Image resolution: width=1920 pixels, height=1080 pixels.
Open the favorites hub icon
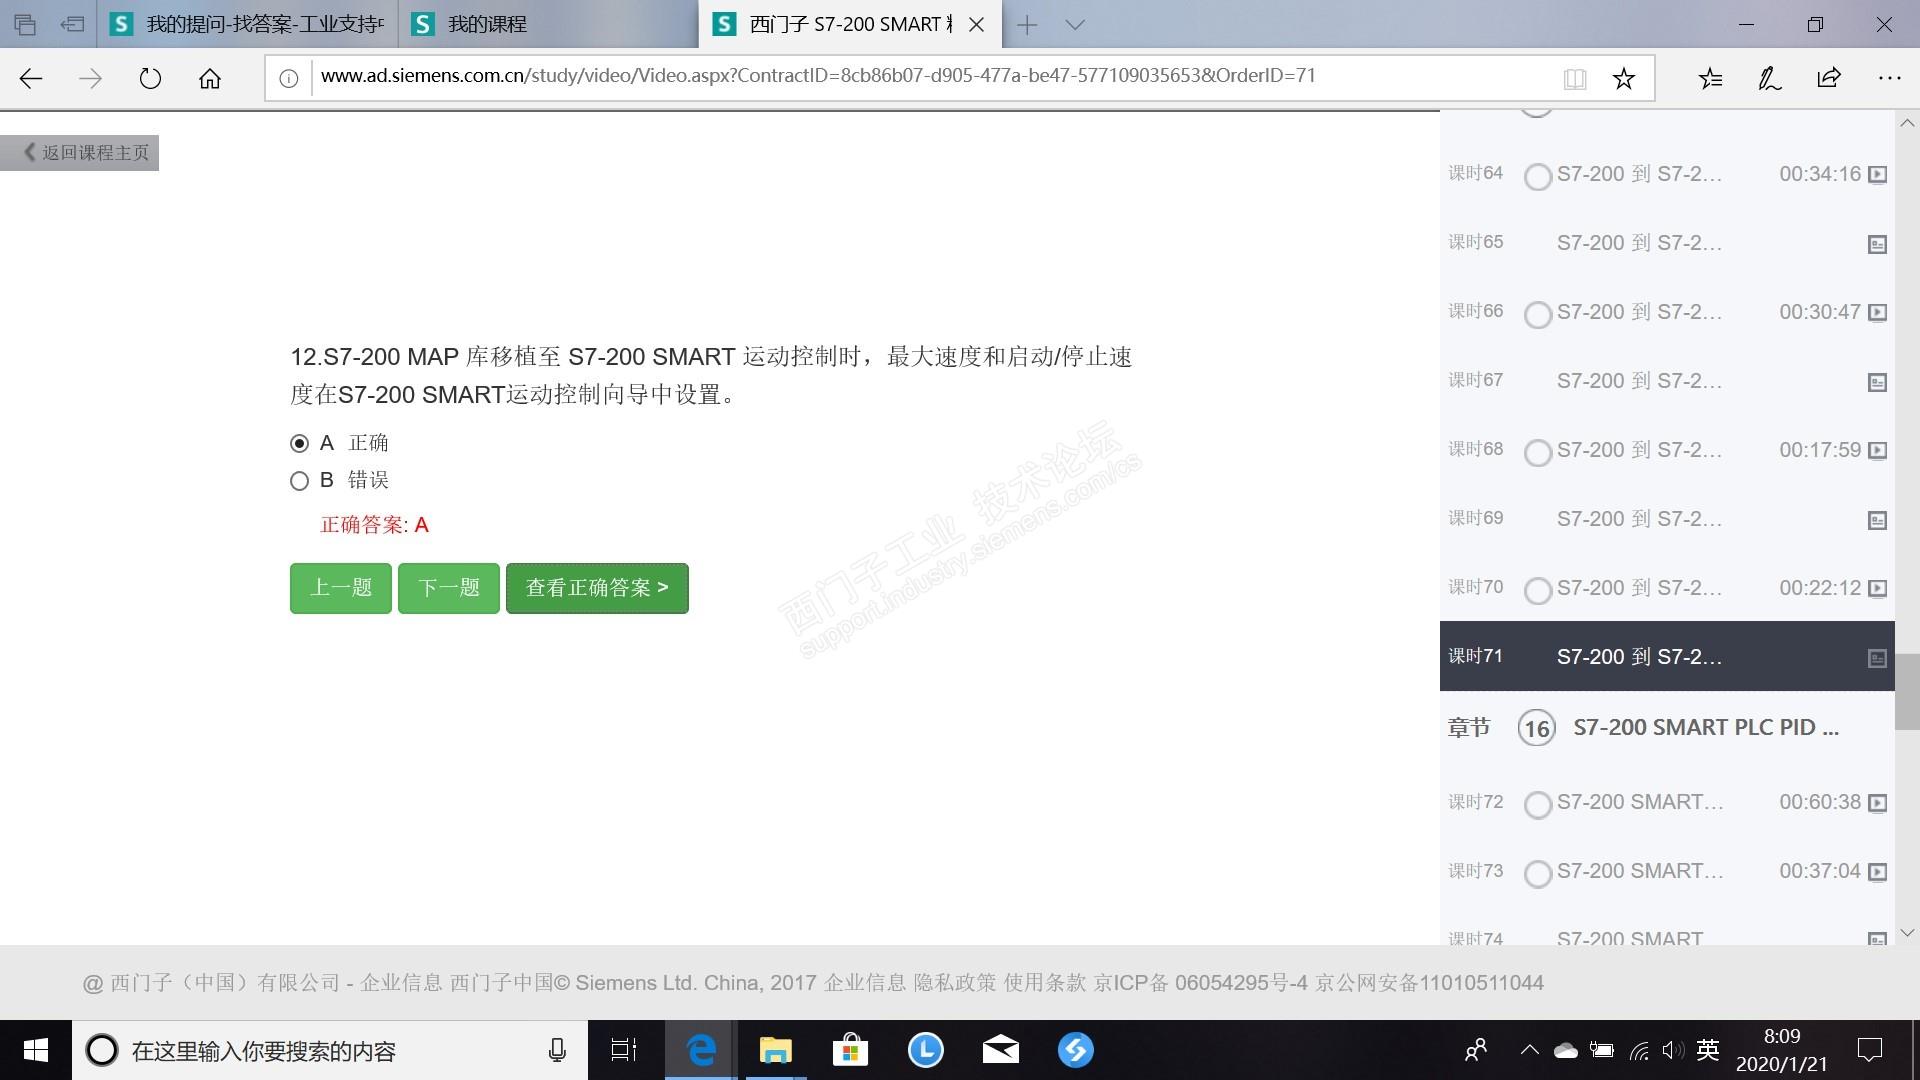[1710, 79]
